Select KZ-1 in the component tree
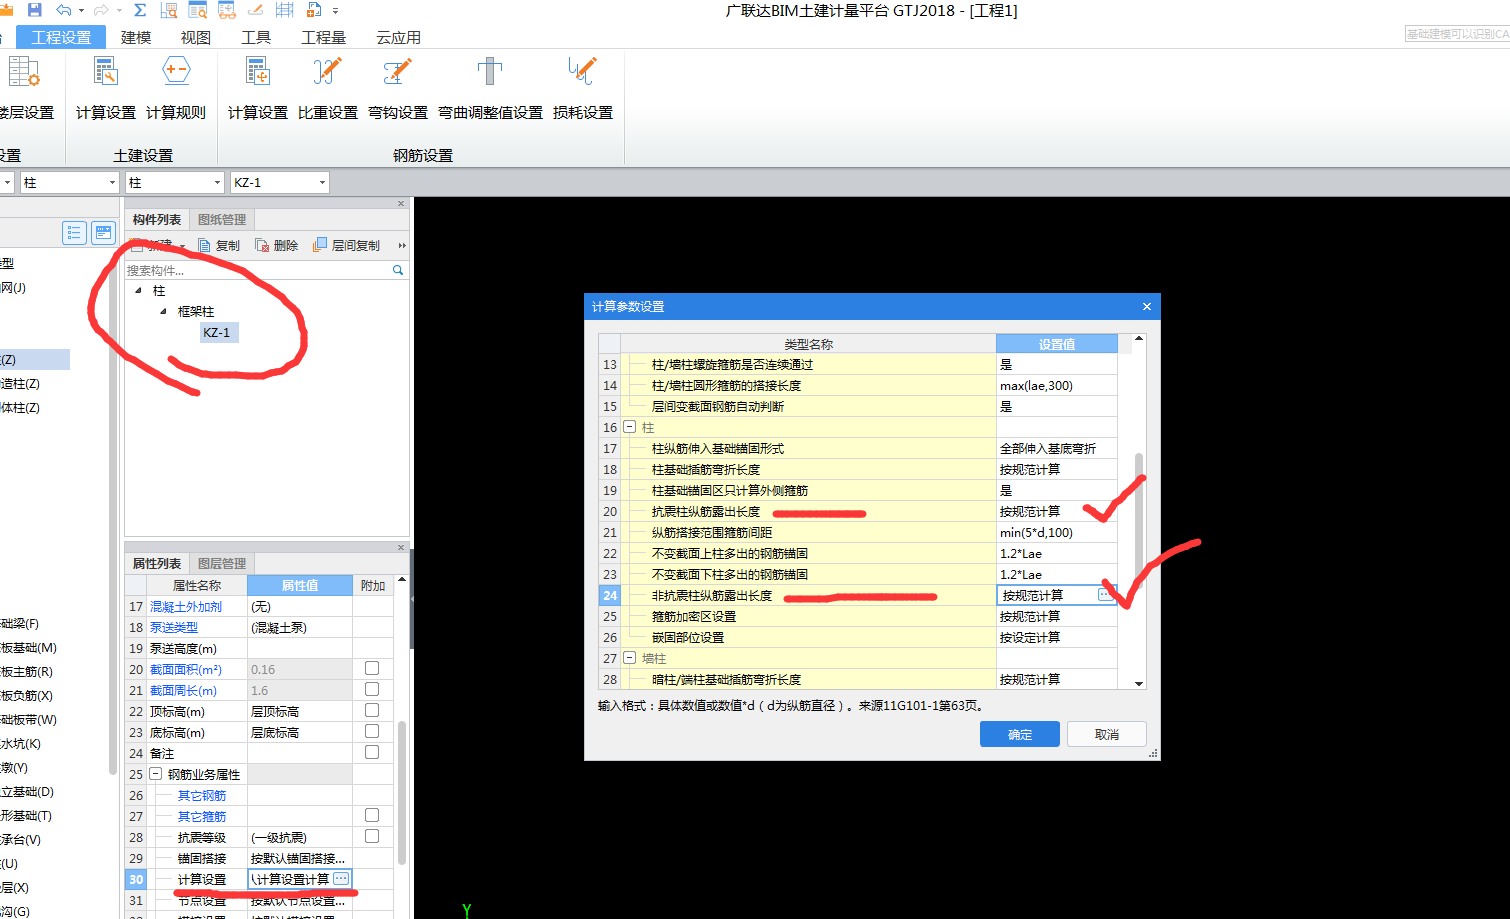 point(217,332)
